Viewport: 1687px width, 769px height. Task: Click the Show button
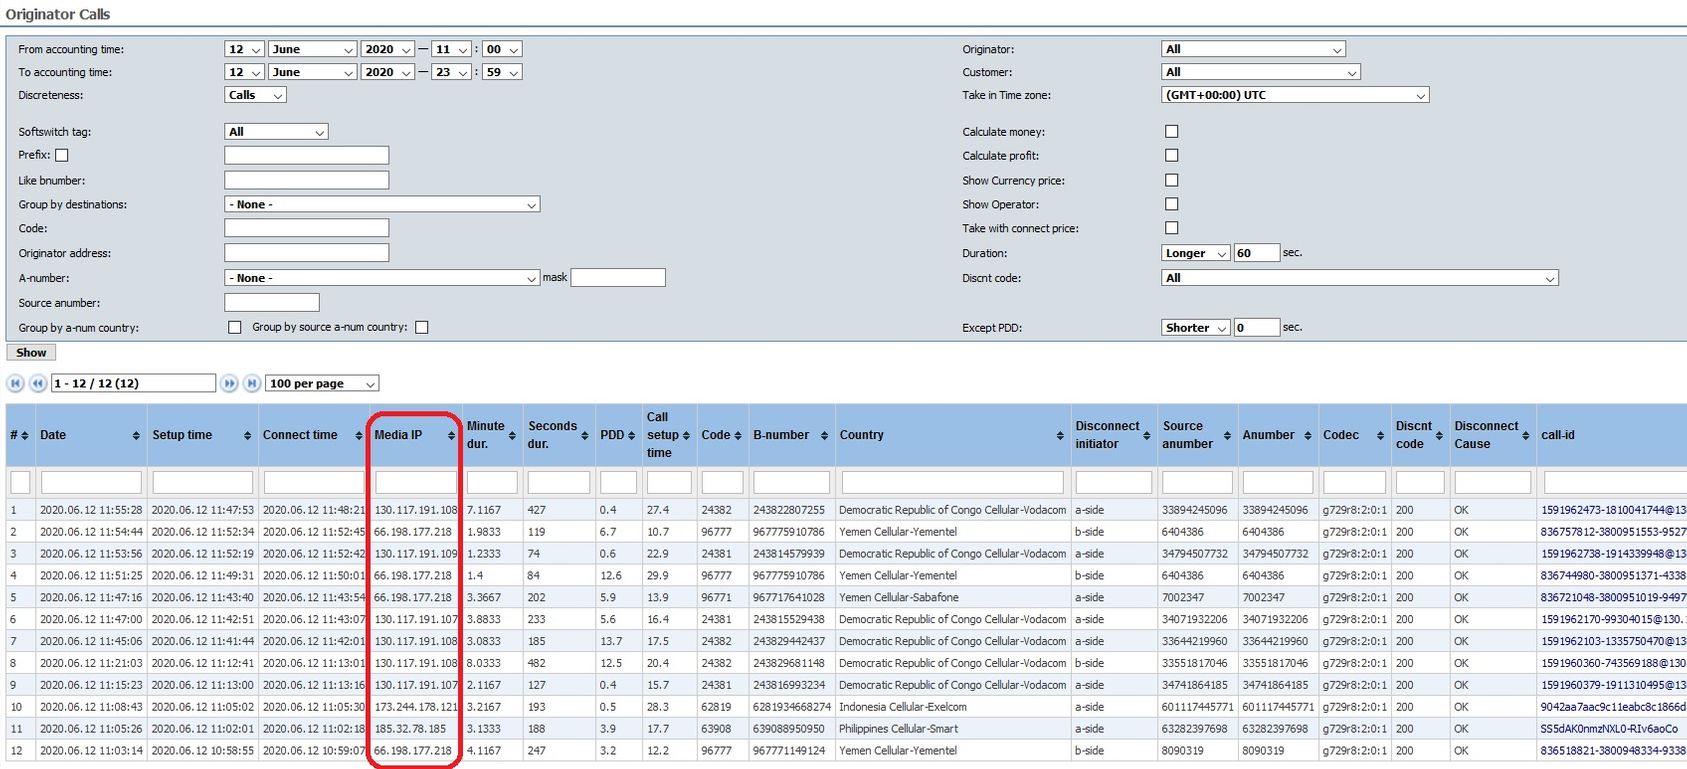tap(31, 352)
